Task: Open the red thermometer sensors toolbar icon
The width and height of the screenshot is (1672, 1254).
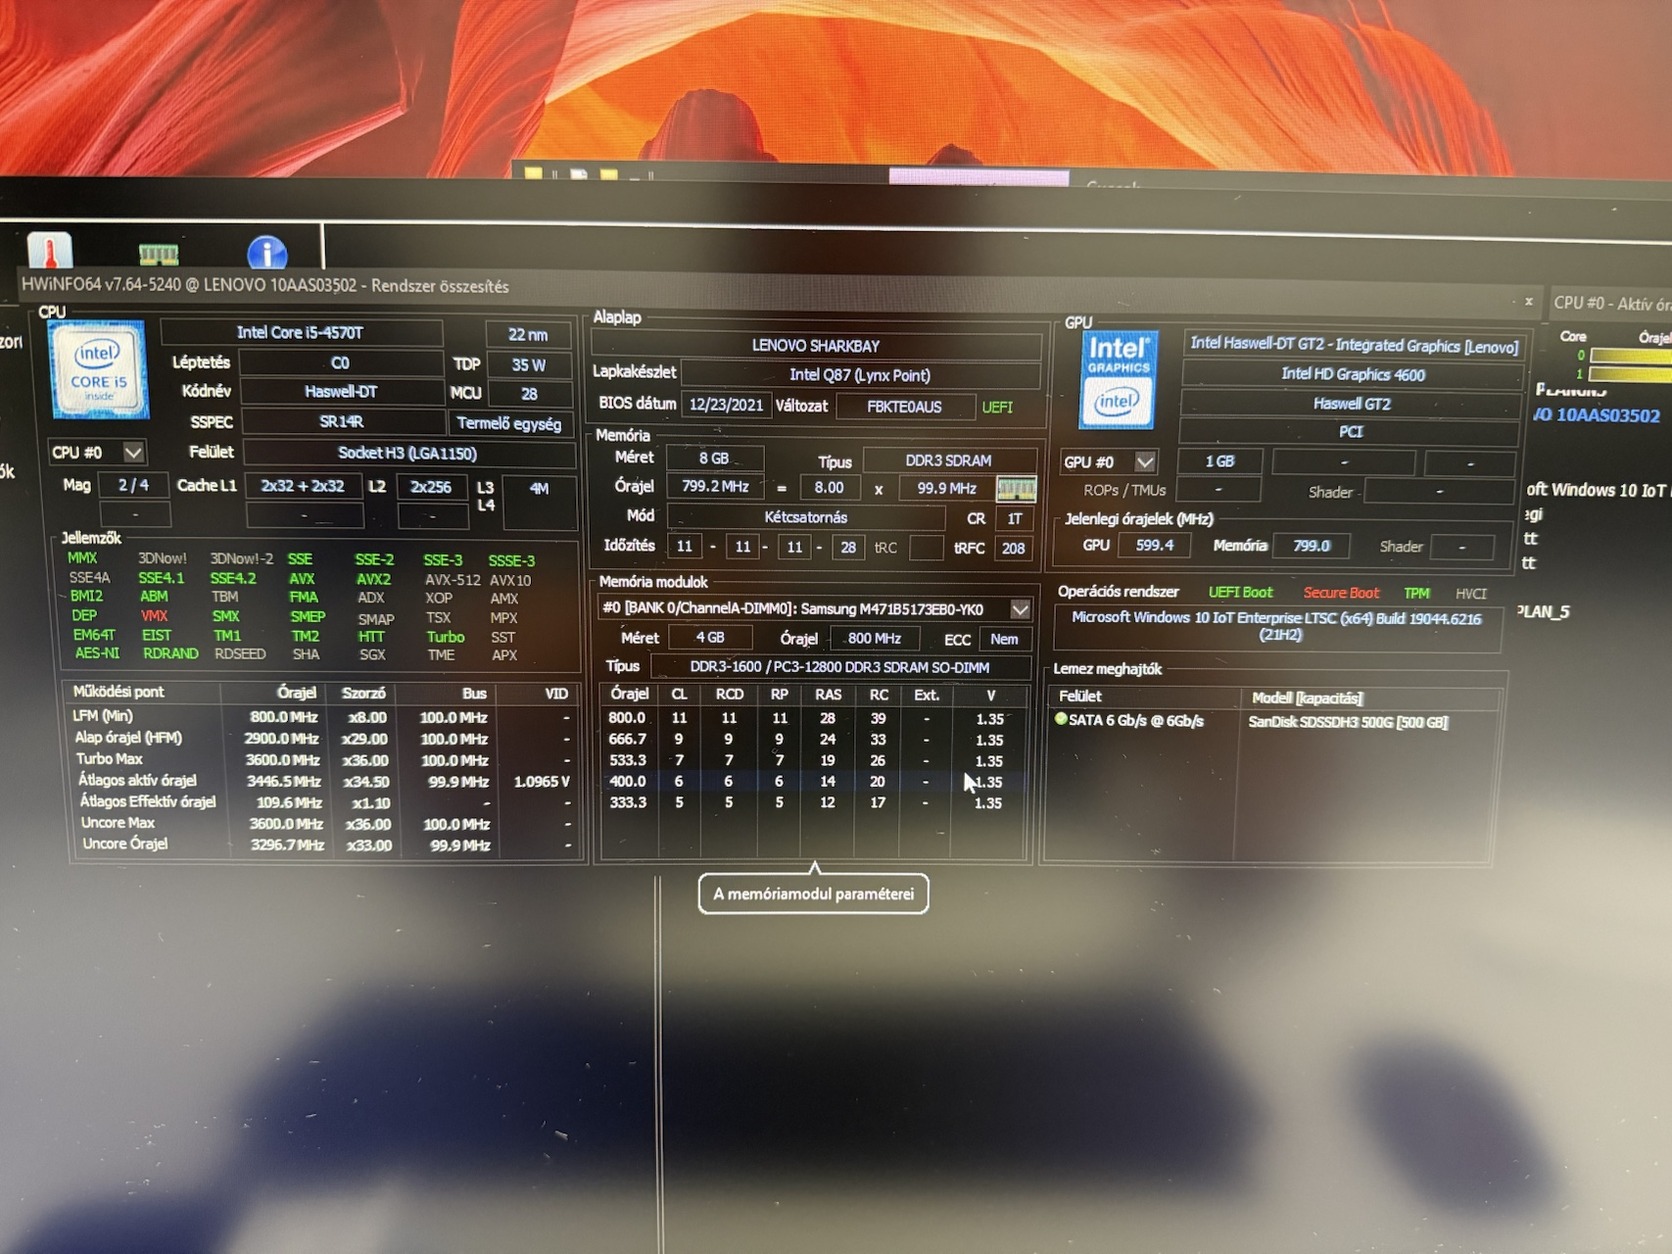Action: [49, 249]
